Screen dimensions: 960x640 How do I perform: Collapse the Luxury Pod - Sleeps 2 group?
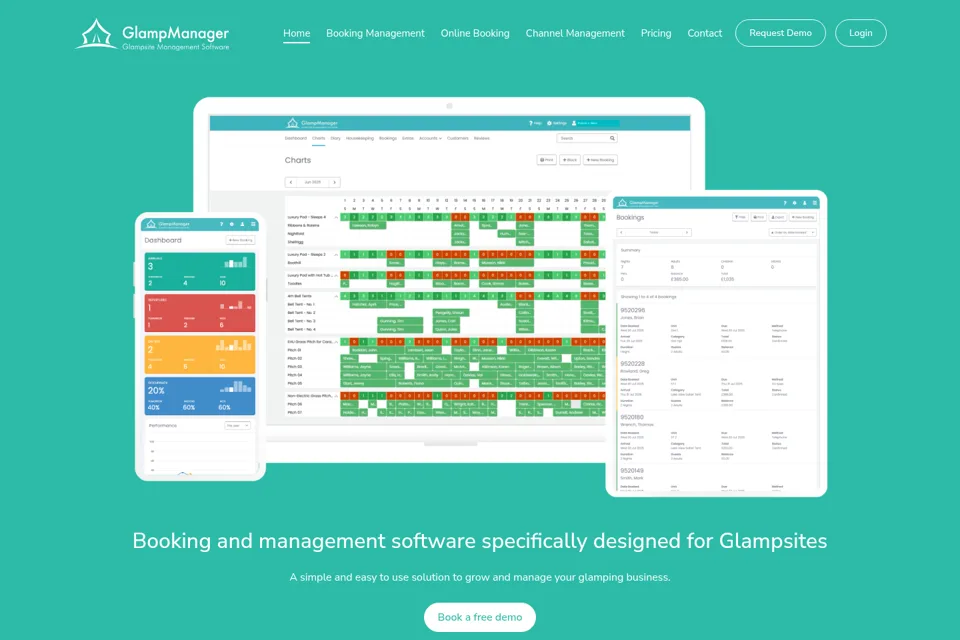[x=336, y=255]
